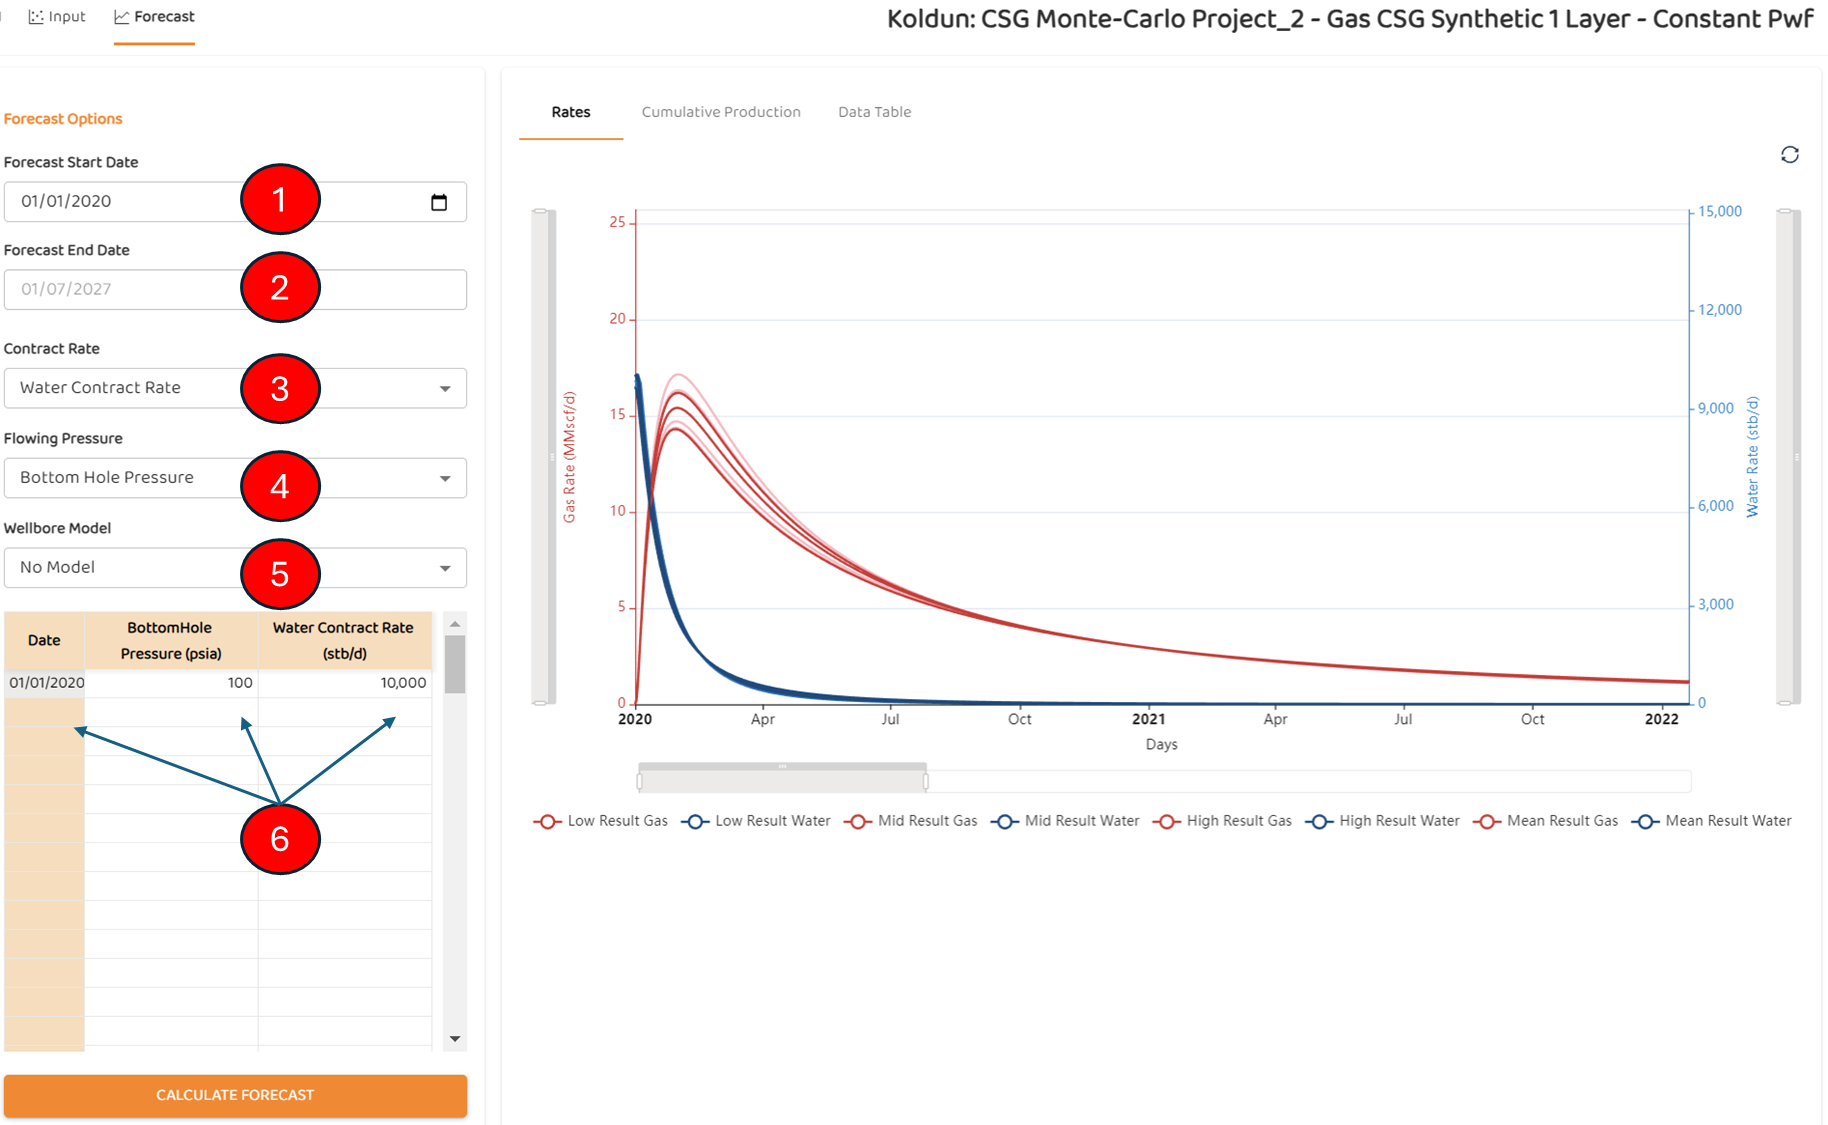Switch to the Cumulative Production tab
This screenshot has width=1828, height=1125.
720,112
